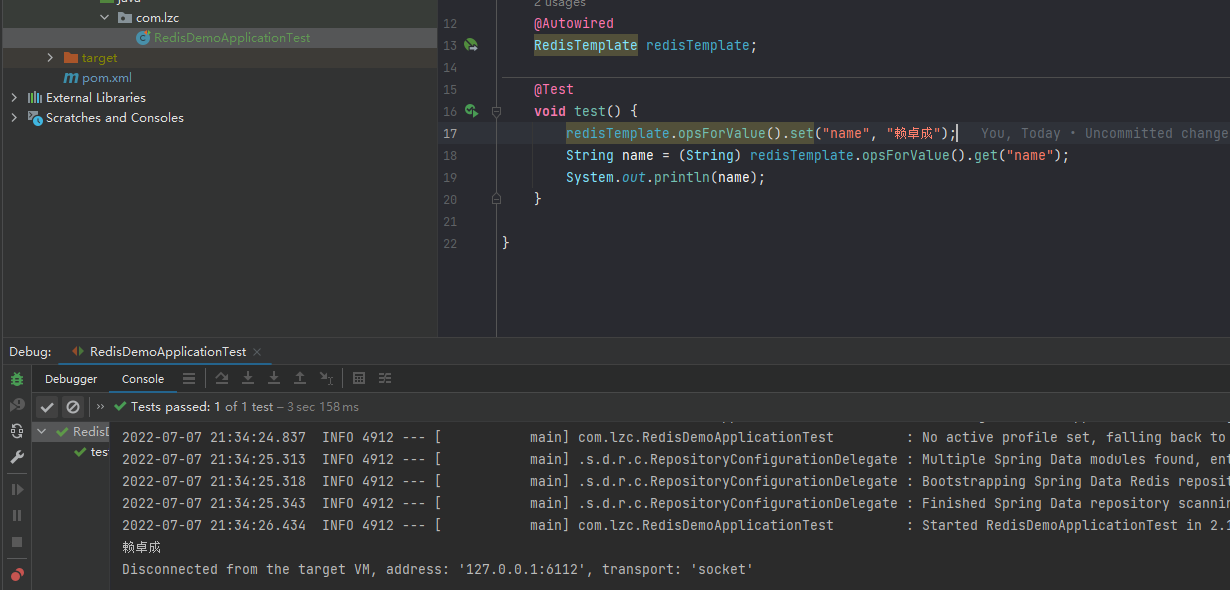Click the Trace Current Stream Chain icon
The image size is (1230, 590).
click(x=385, y=378)
